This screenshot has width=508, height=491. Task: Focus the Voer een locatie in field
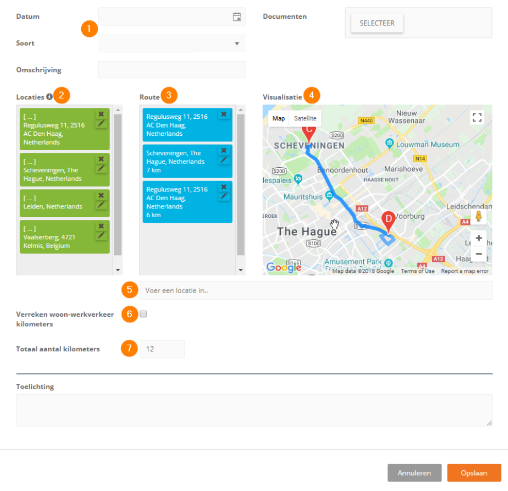tap(316, 290)
